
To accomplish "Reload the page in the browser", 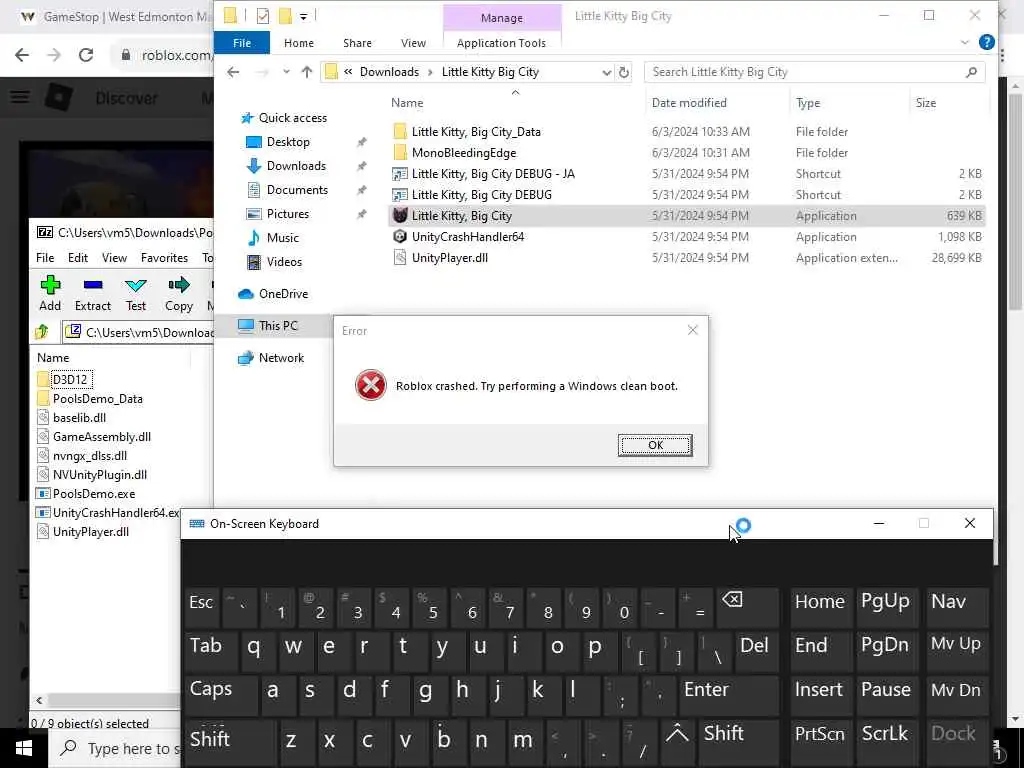I will pos(86,56).
